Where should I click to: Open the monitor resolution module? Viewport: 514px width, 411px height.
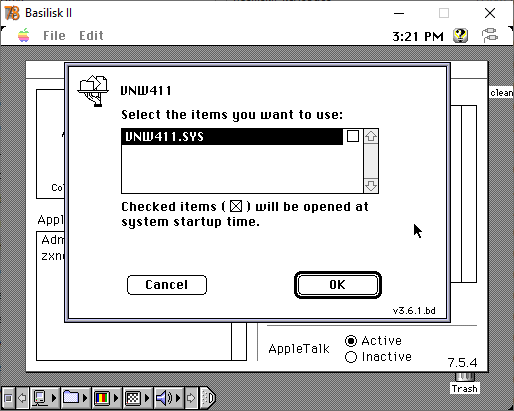click(x=133, y=398)
